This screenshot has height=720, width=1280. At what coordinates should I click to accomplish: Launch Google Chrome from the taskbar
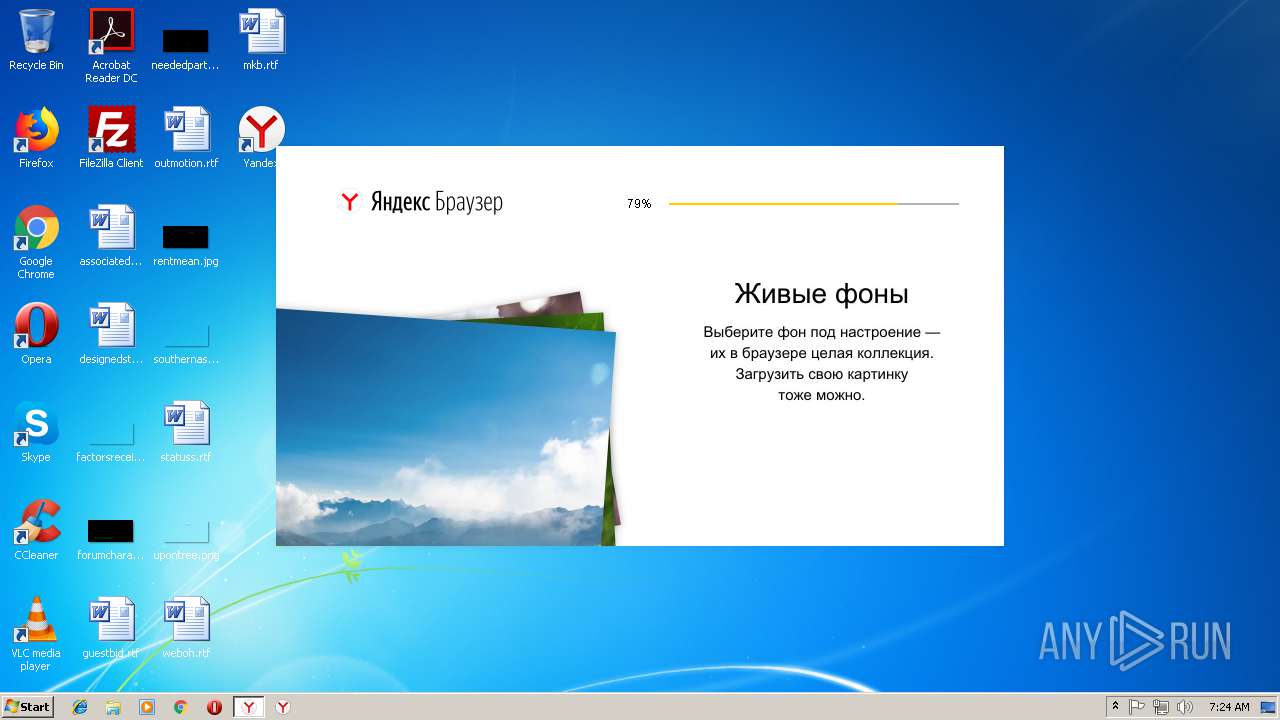pyautogui.click(x=181, y=707)
